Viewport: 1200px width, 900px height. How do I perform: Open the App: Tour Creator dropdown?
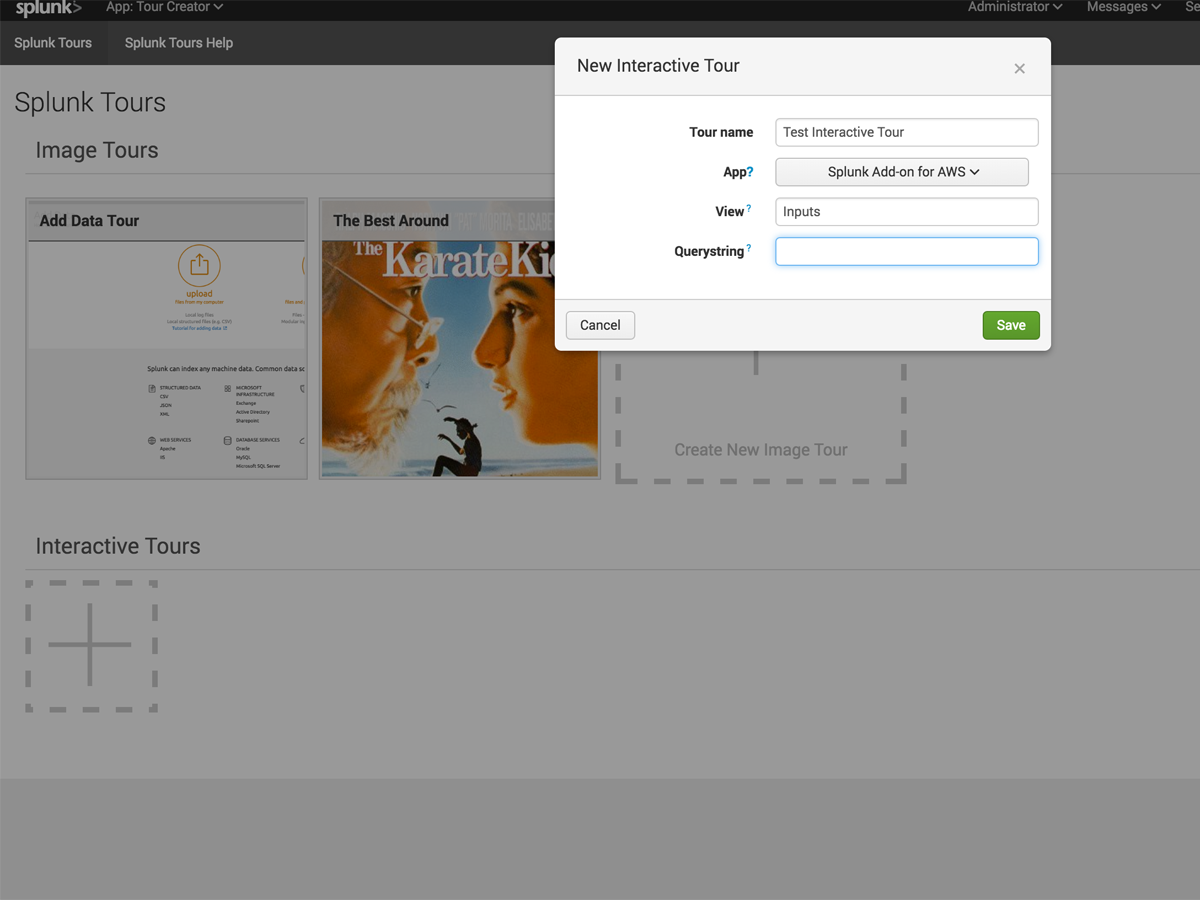pyautogui.click(x=164, y=7)
